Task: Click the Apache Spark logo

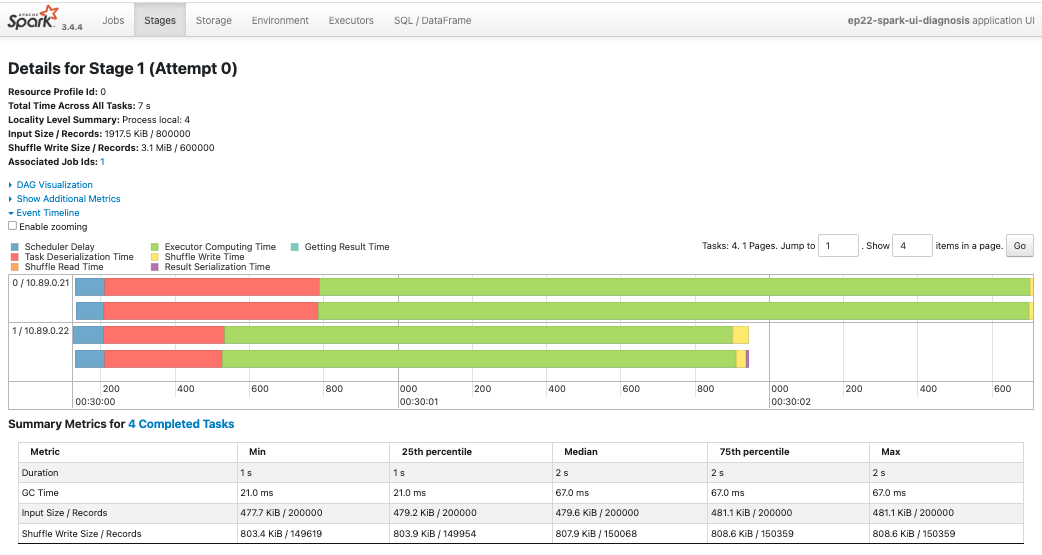Action: (x=33, y=17)
